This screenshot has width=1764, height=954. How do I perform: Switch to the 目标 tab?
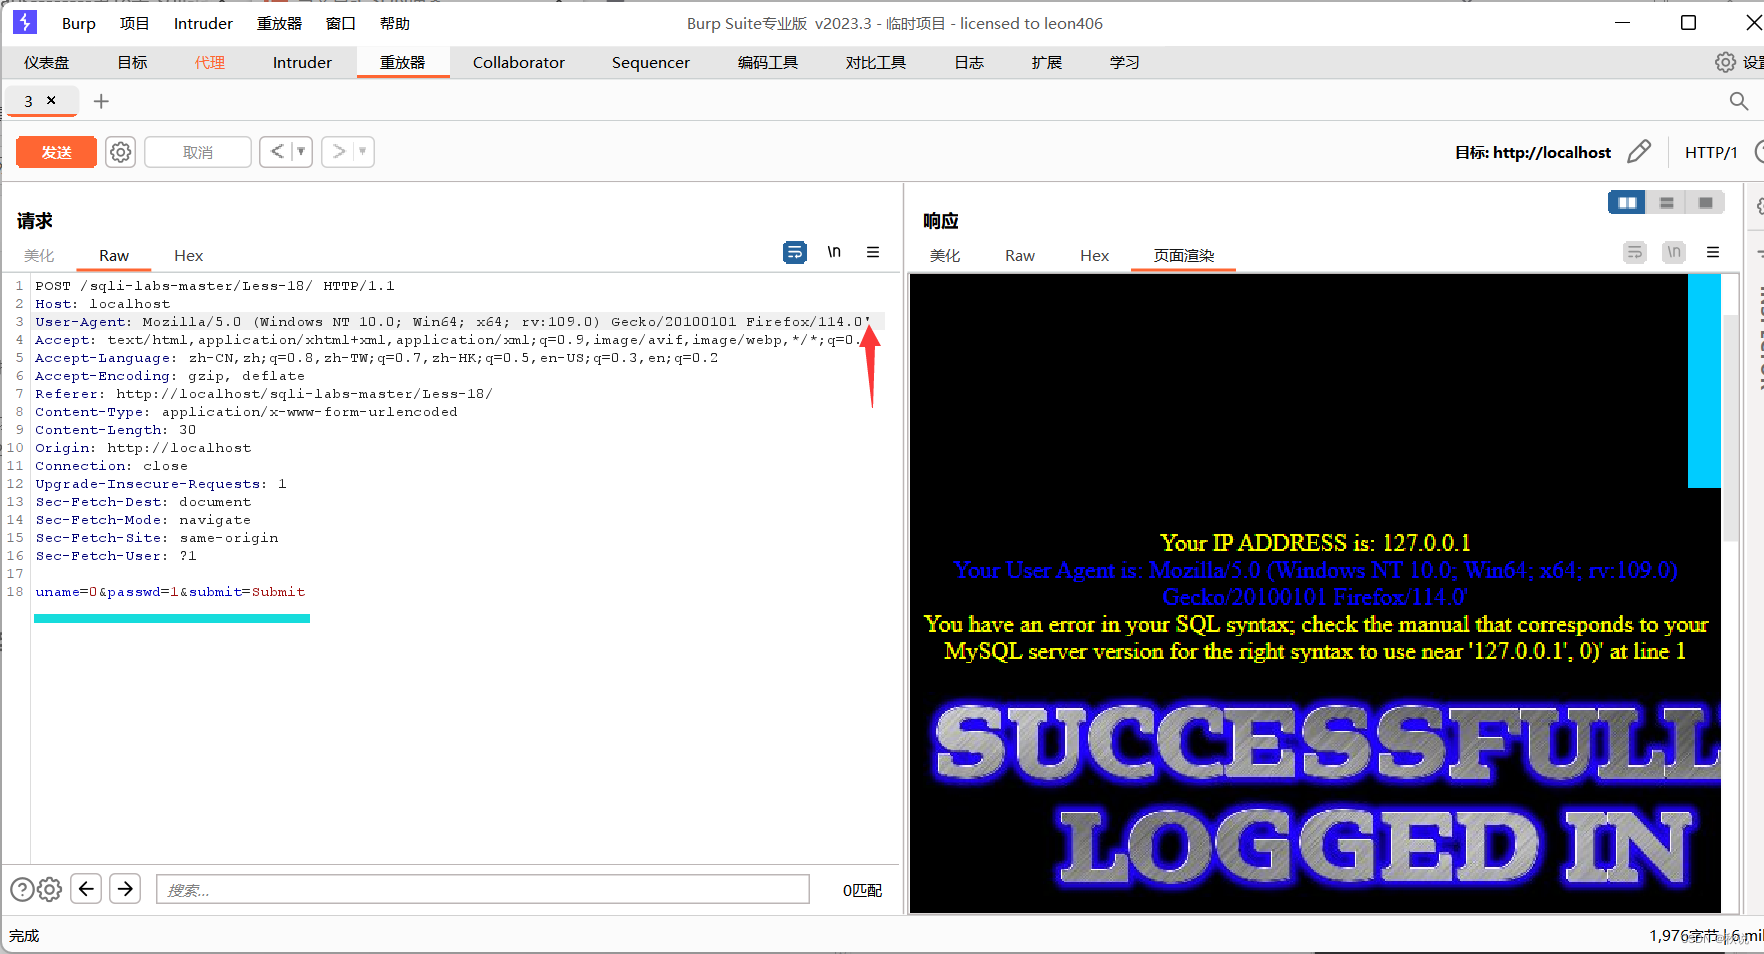point(132,62)
